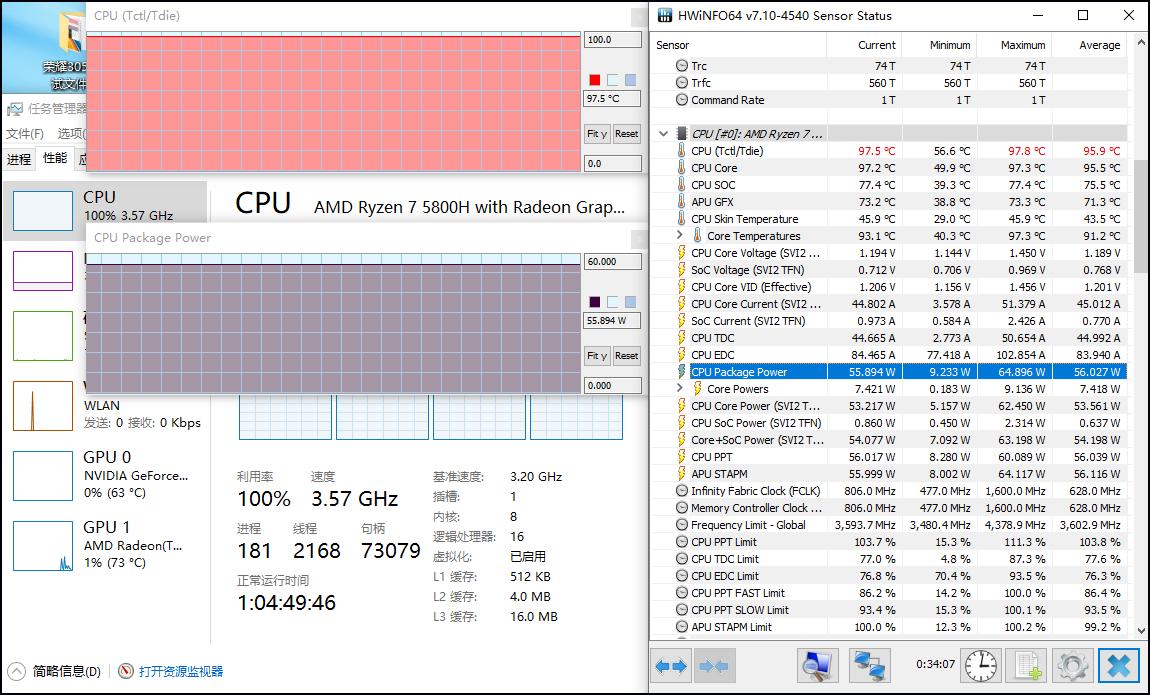Click the 100.0 maximum field in Tctl/Tdie graph

click(x=612, y=40)
